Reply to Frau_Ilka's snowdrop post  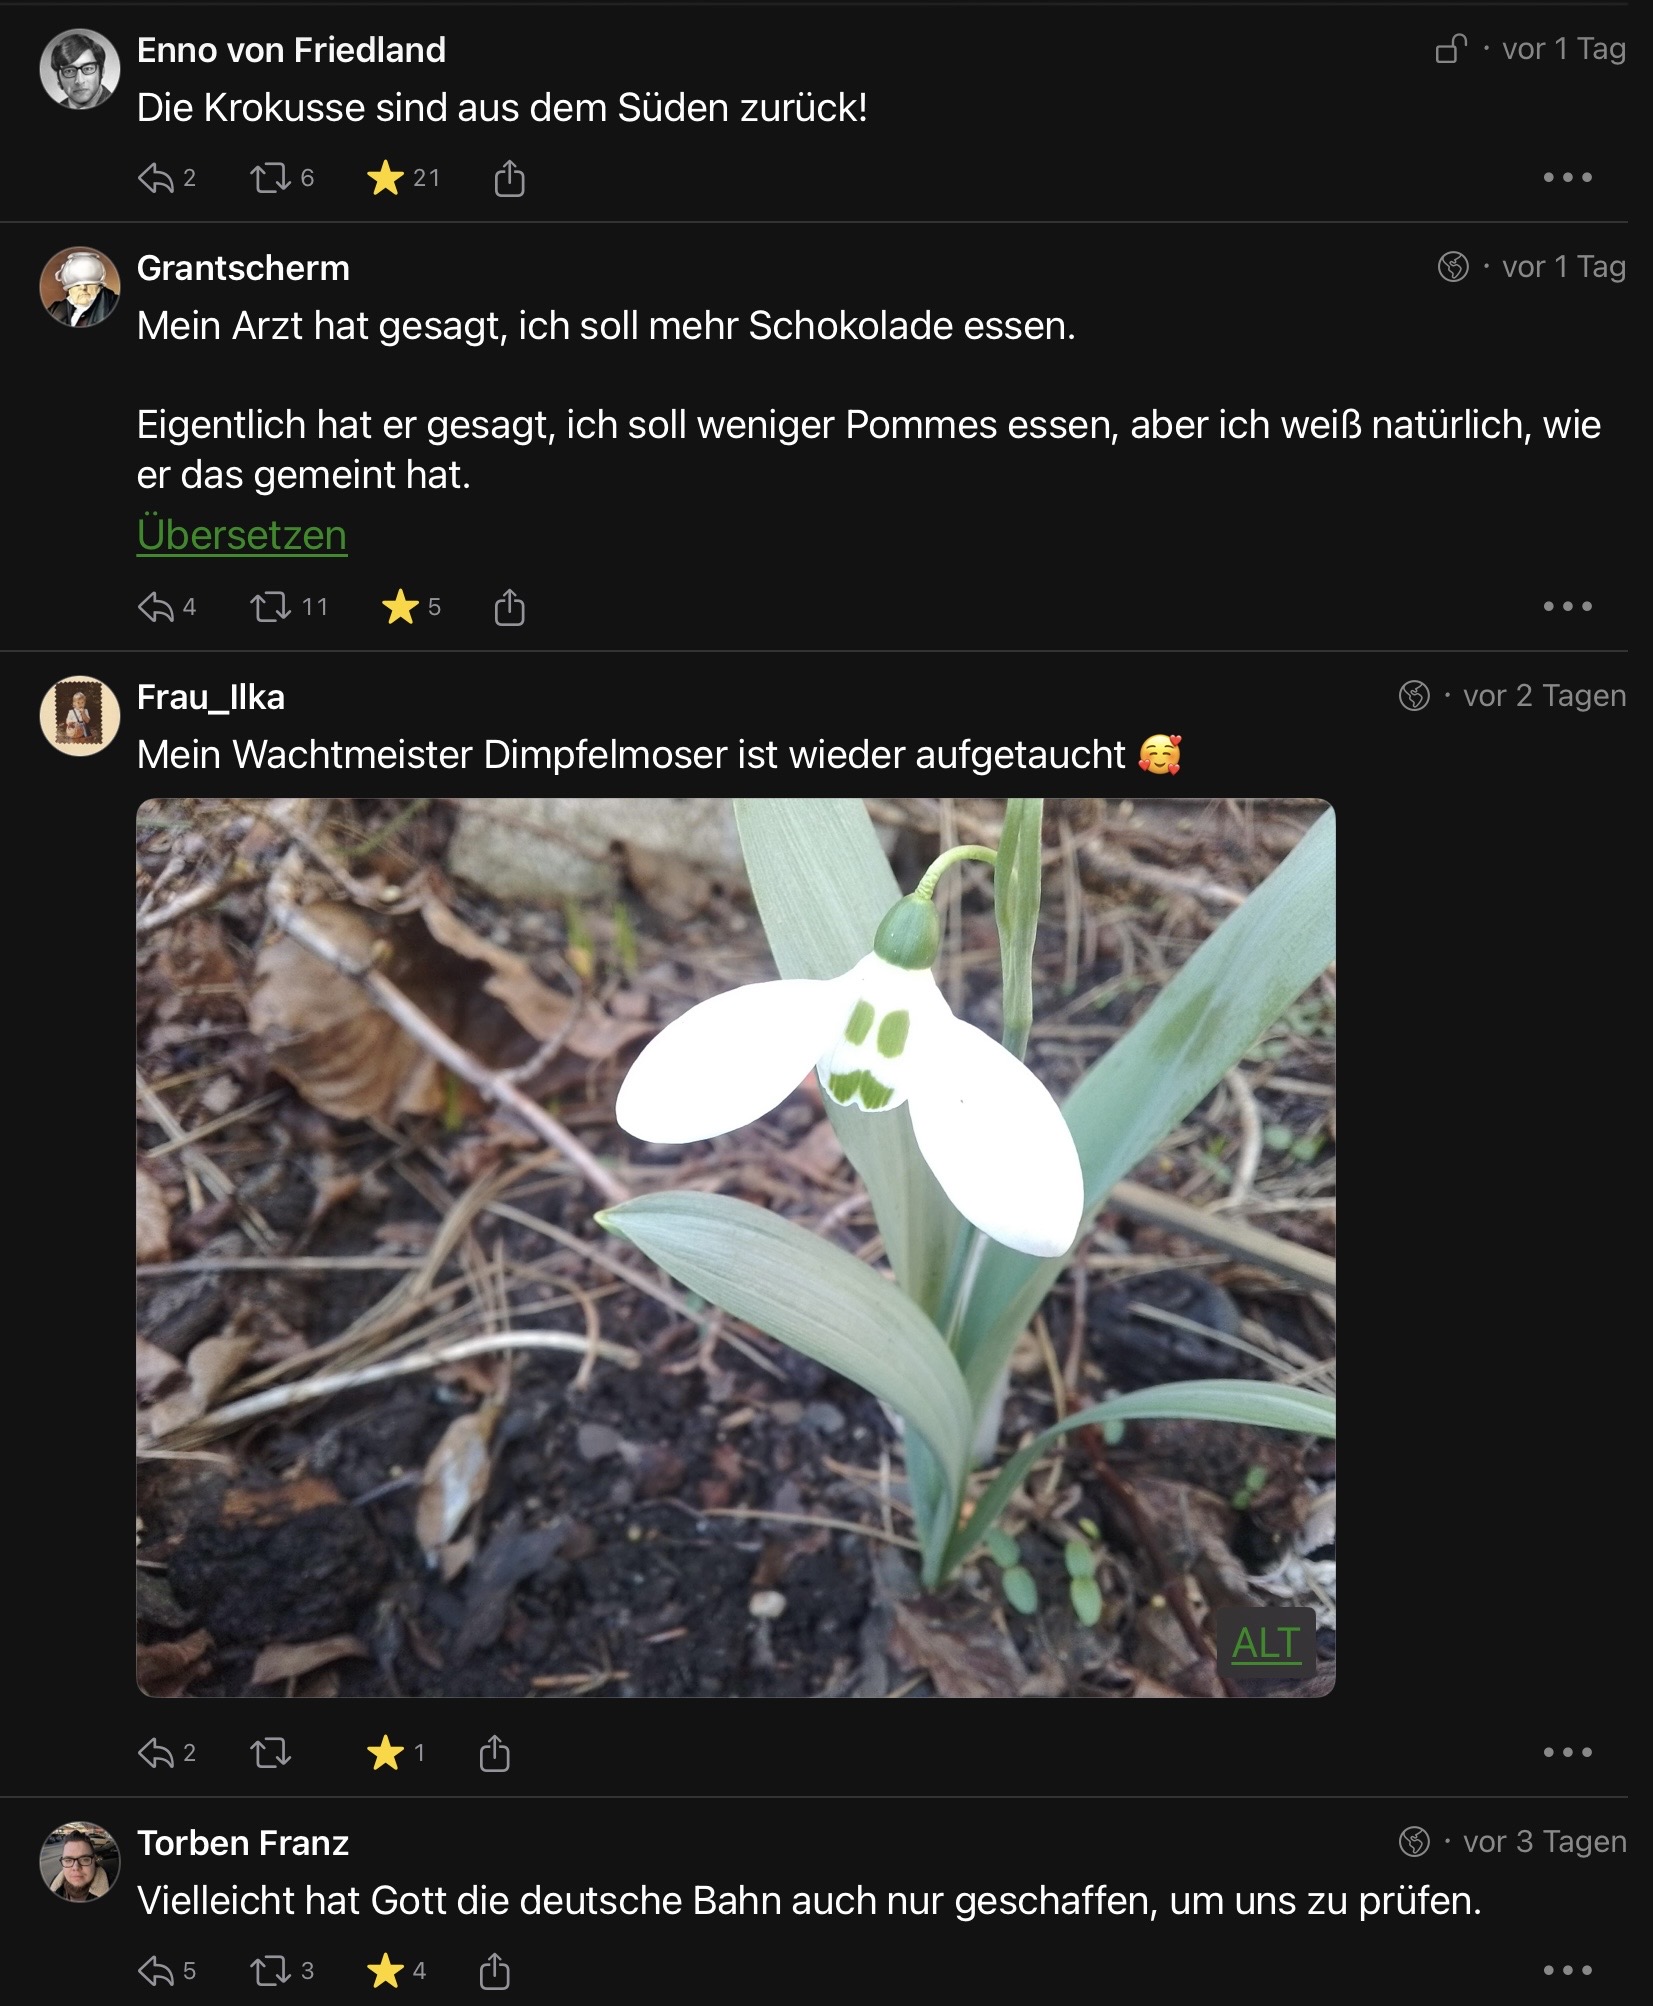[157, 1753]
